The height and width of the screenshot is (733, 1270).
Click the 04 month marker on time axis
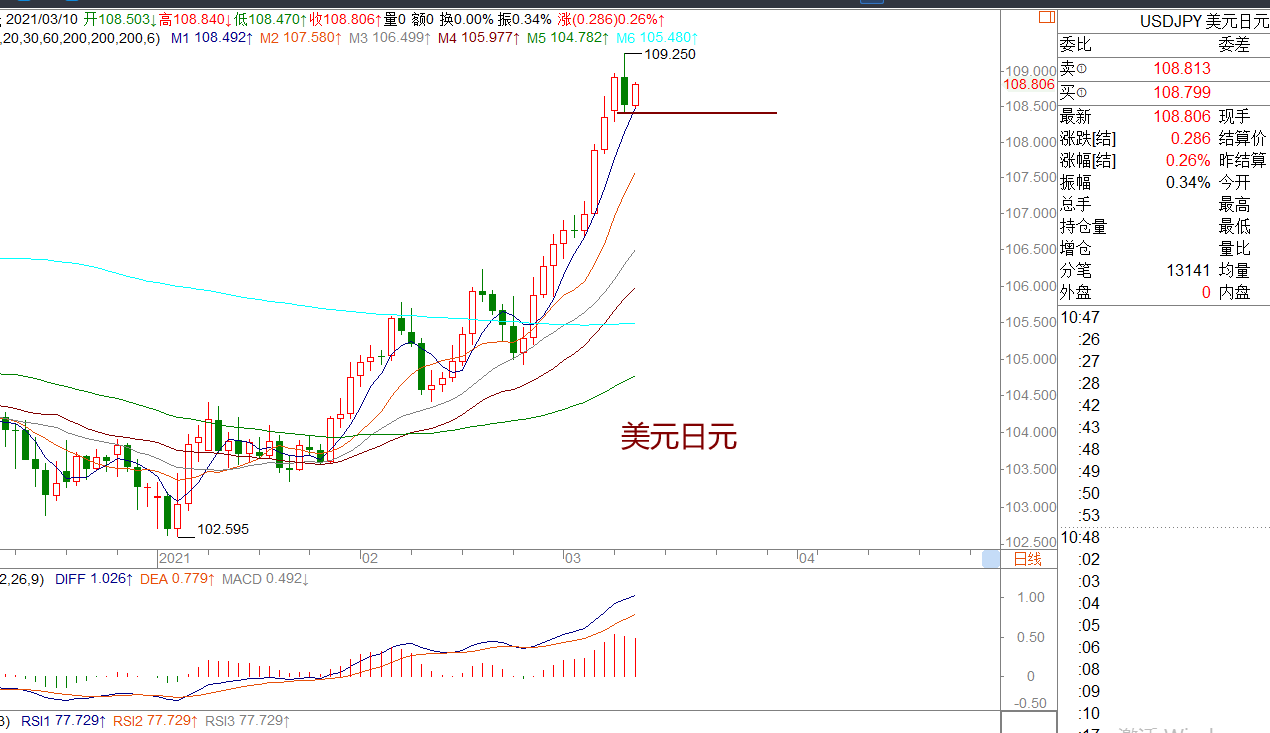point(806,558)
